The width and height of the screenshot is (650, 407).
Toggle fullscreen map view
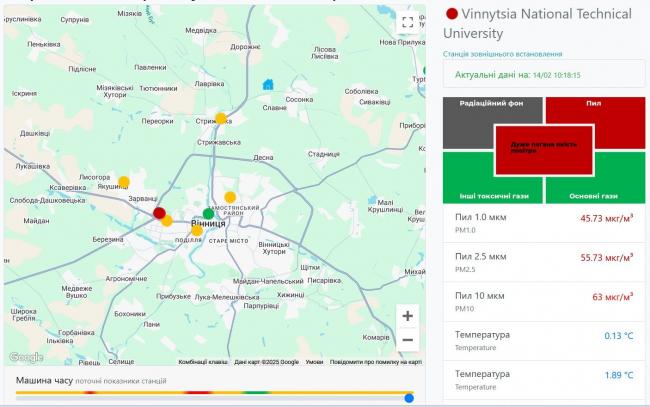[x=407, y=22]
